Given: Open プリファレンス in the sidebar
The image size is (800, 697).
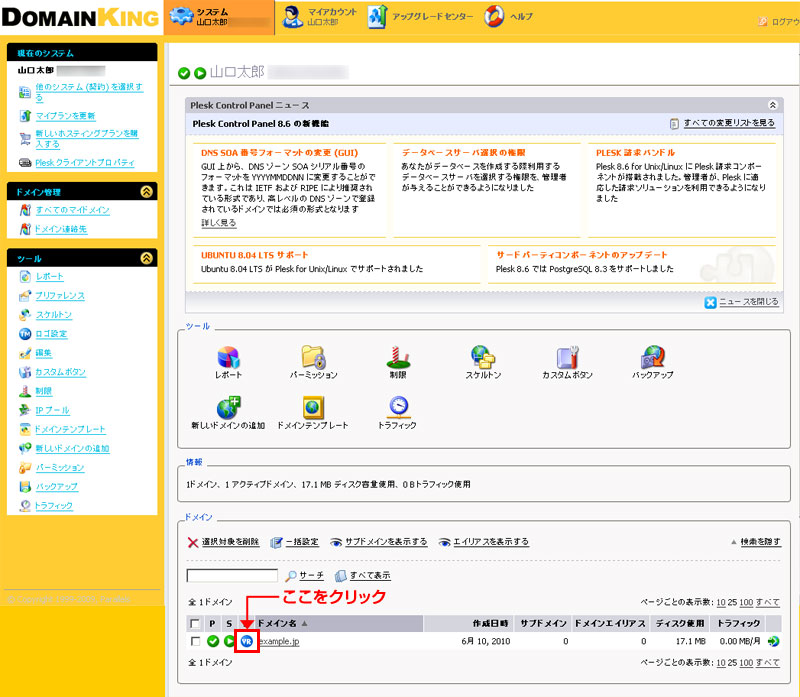Looking at the screenshot, I should (x=60, y=296).
